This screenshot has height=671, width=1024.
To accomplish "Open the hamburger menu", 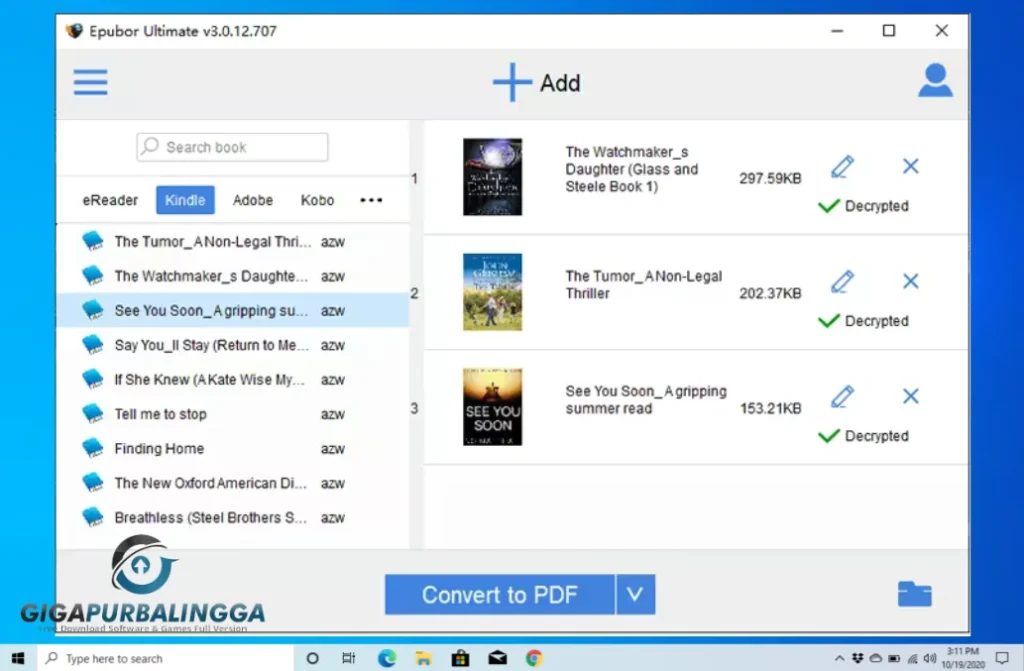I will click(90, 82).
